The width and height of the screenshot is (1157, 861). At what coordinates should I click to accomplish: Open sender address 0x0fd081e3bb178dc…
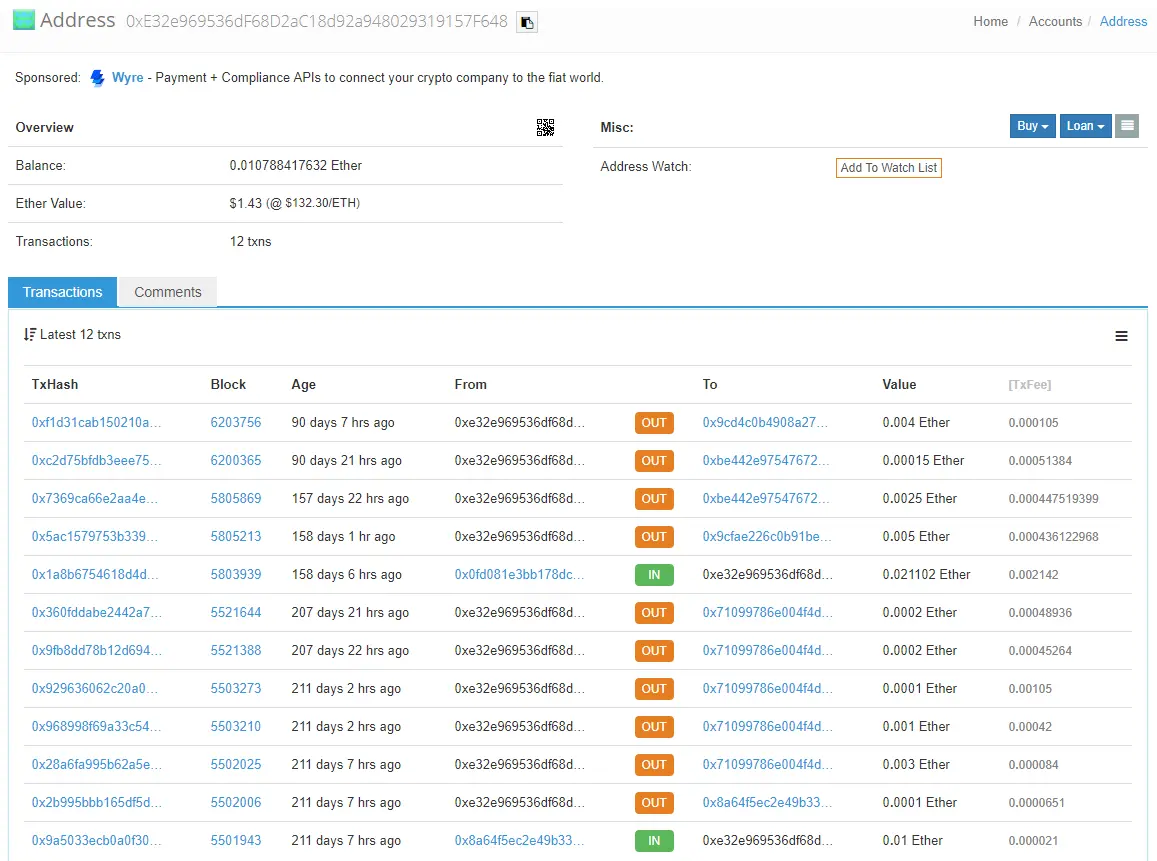point(519,575)
